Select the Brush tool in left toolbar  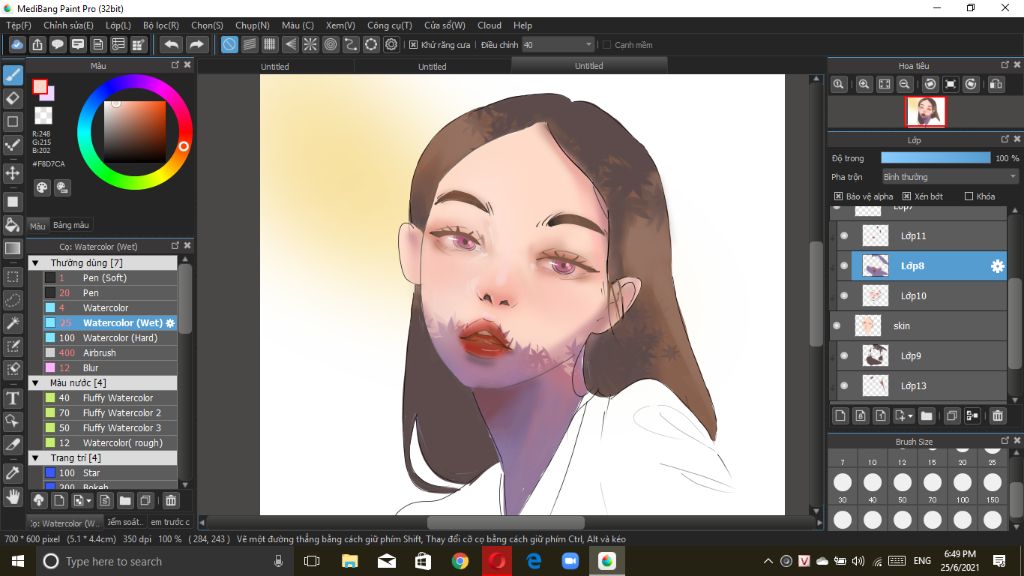pyautogui.click(x=12, y=75)
